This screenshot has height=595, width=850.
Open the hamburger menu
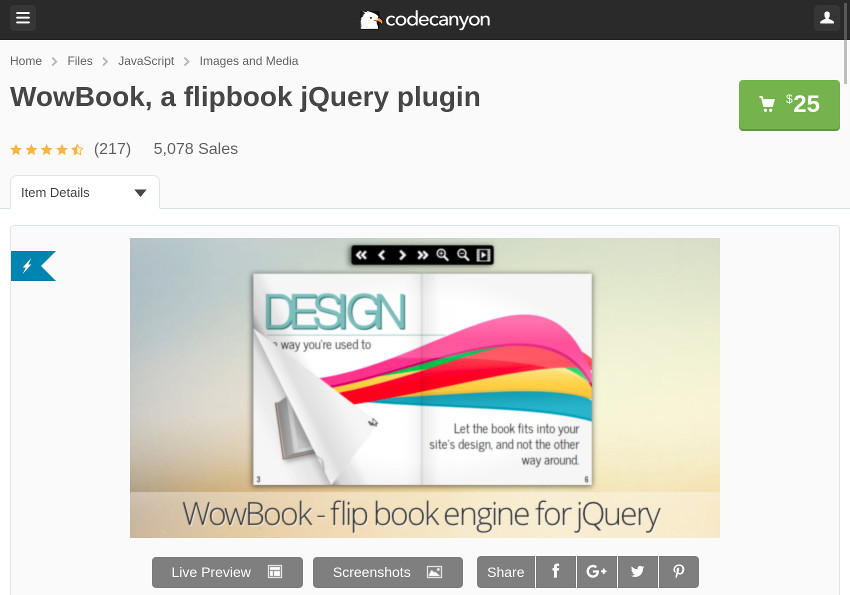click(23, 18)
